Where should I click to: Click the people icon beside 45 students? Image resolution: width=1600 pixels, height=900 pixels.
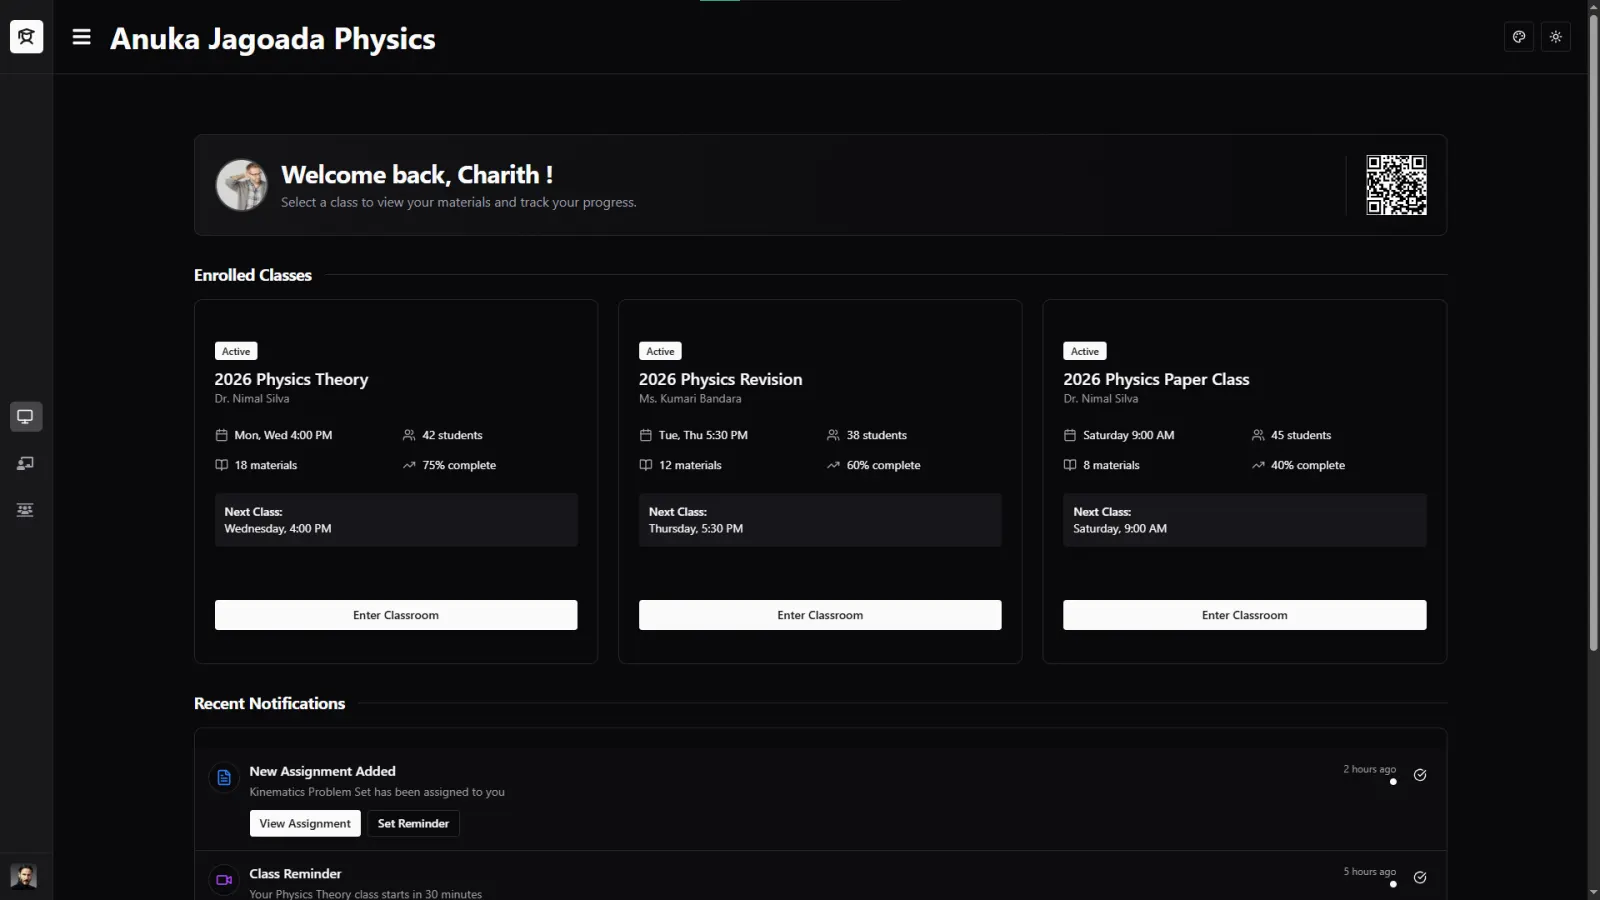pos(1258,435)
